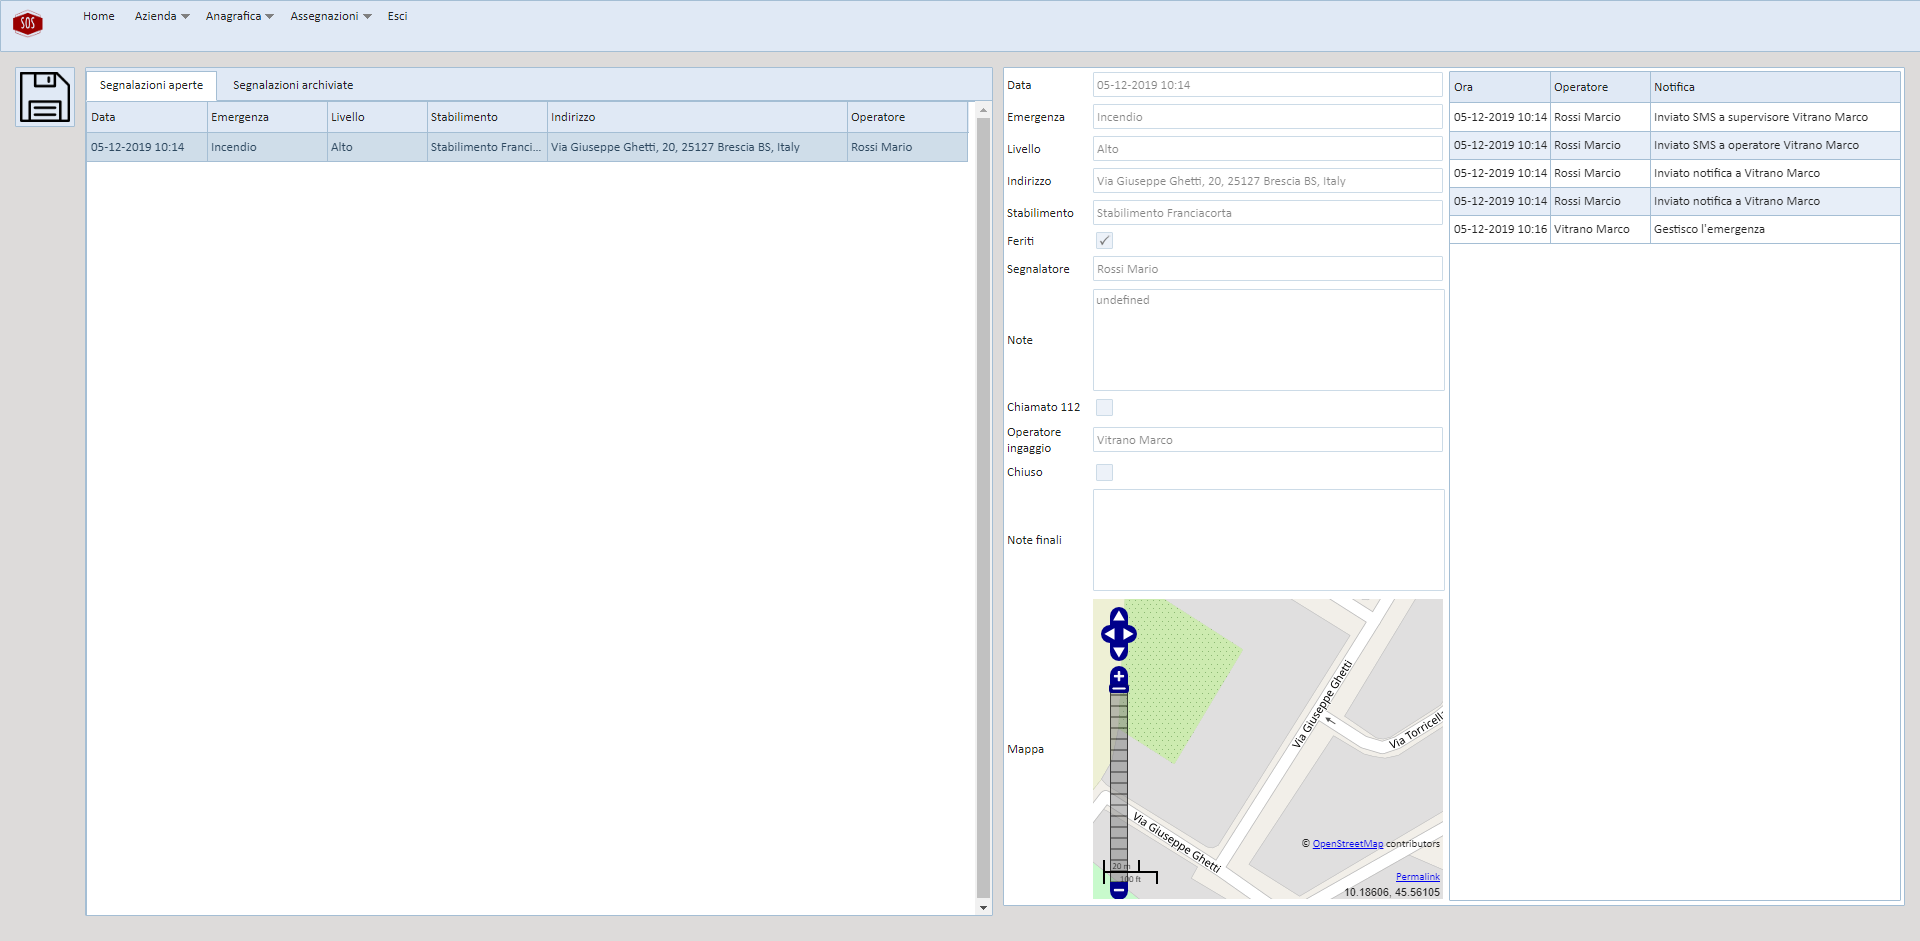
Task: Click the Note text area
Action: click(x=1268, y=340)
